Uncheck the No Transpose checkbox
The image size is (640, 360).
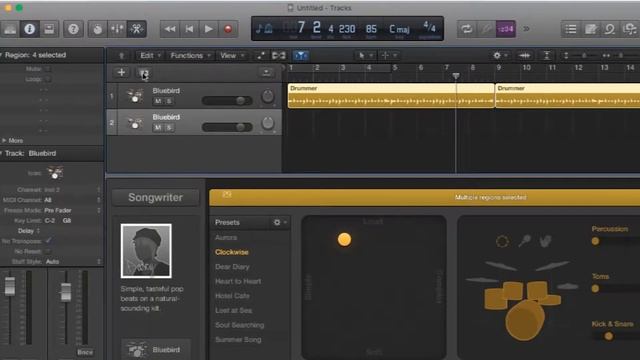[48, 241]
